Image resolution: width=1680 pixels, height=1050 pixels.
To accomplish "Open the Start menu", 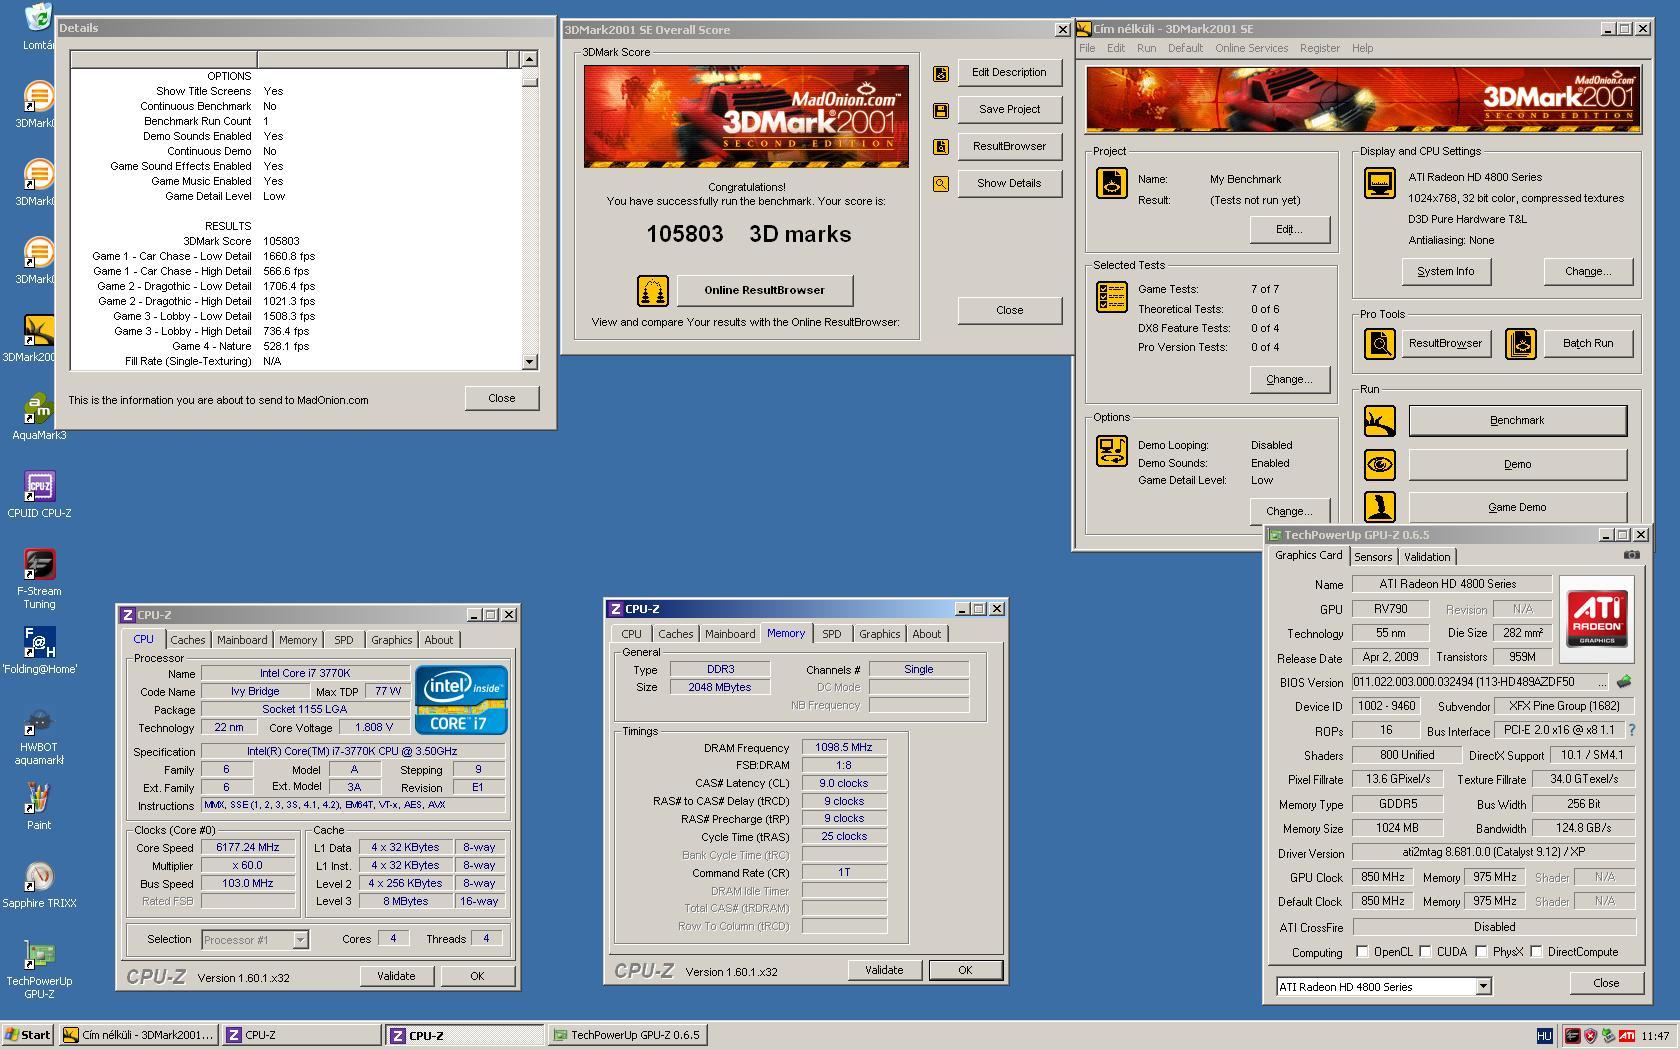I will pos(27,1035).
